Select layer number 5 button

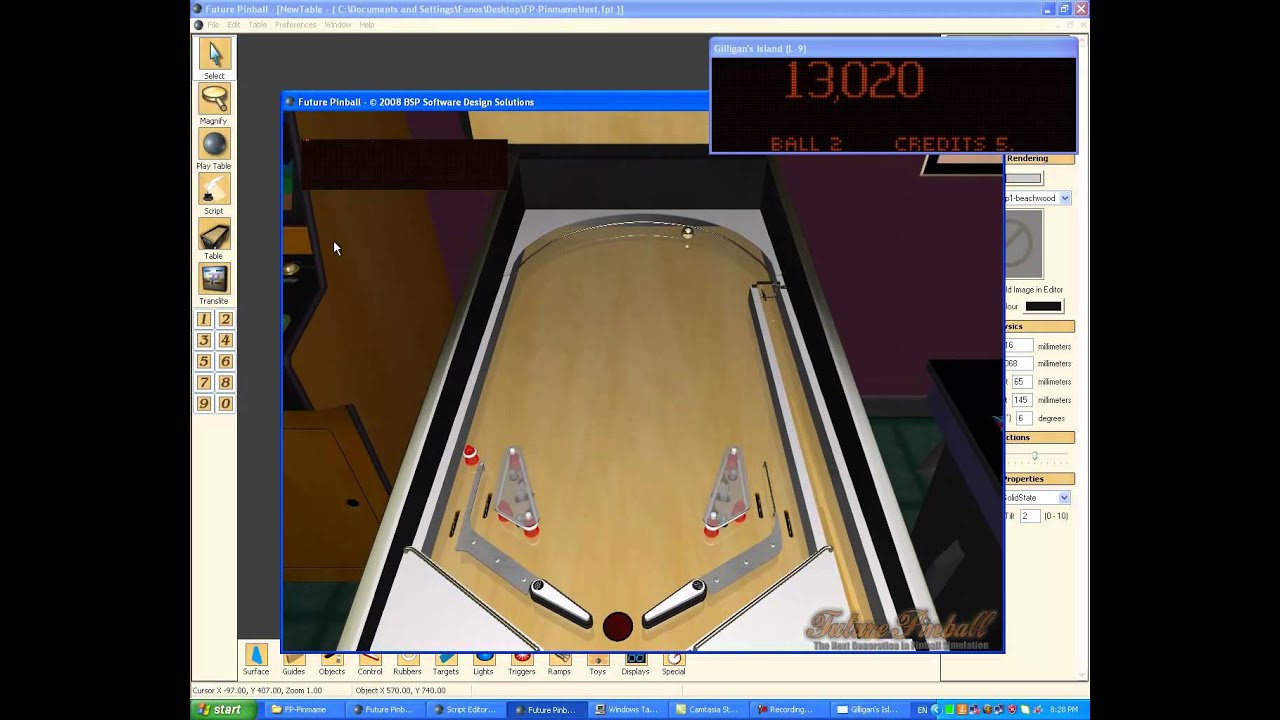[204, 361]
